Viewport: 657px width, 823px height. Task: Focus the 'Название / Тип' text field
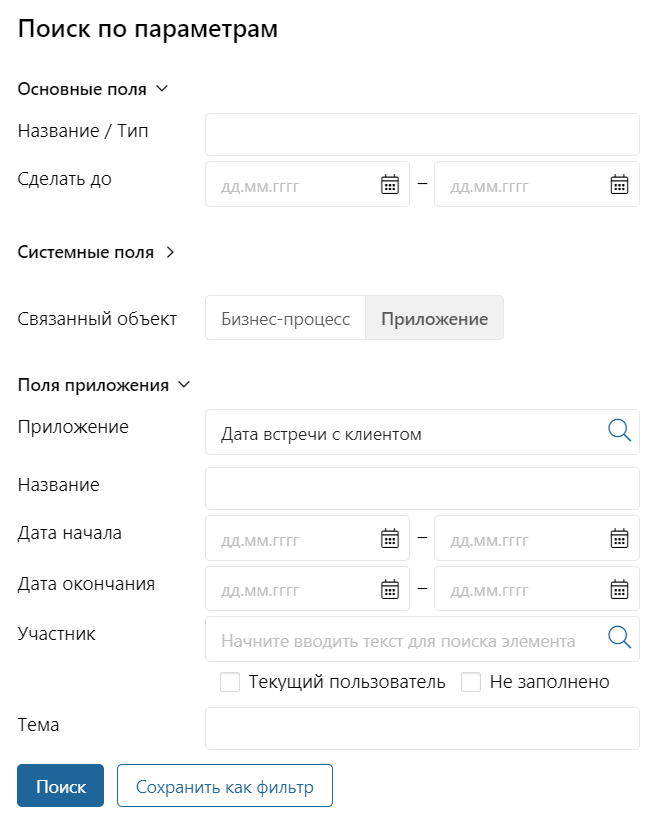422,134
